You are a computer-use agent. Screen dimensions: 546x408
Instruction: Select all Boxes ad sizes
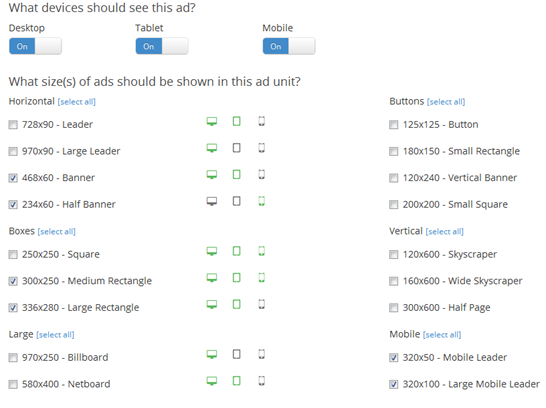56,232
